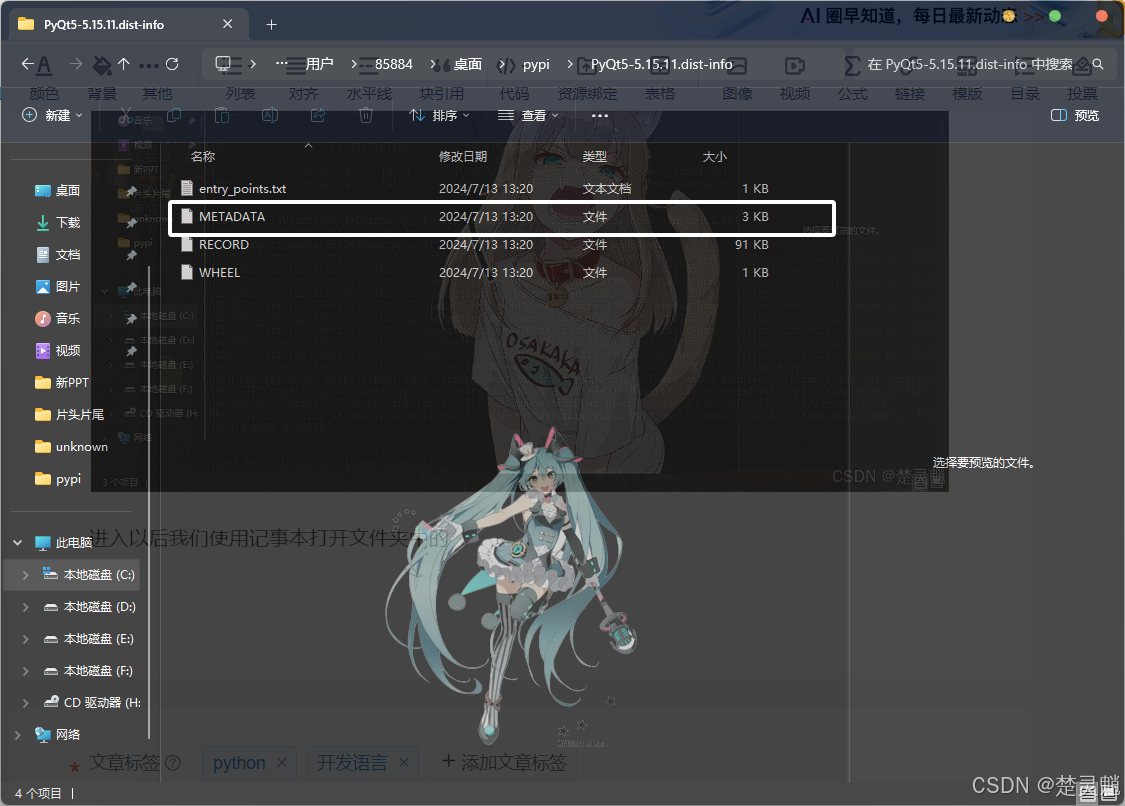Screen dimensions: 1125x806
Task: Expand 本地磁盘 (F:) tree node
Action: [25, 671]
